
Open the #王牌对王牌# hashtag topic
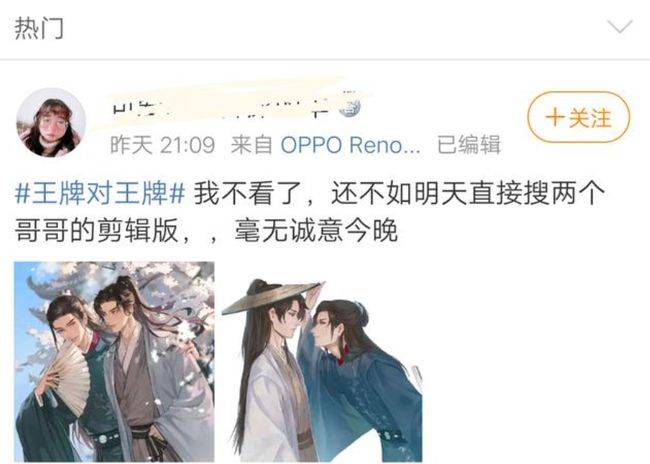pos(100,193)
